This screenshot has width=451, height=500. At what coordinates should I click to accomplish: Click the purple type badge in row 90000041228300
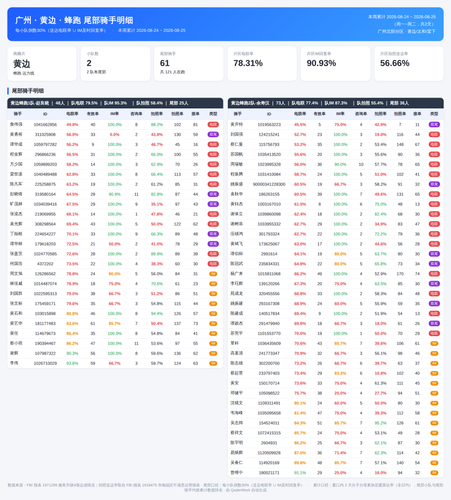click(434, 184)
